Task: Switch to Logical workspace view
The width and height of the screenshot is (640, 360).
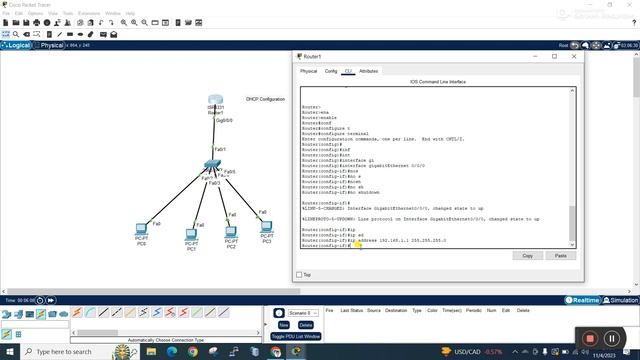Action: coord(16,45)
